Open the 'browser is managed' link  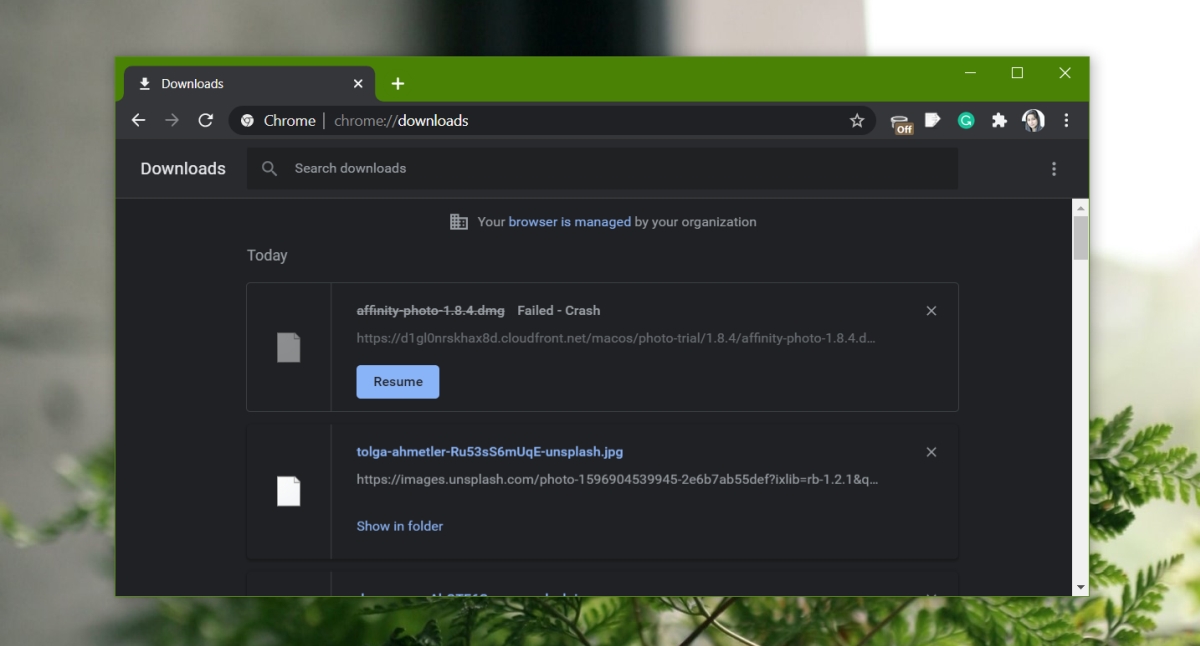[x=570, y=222]
